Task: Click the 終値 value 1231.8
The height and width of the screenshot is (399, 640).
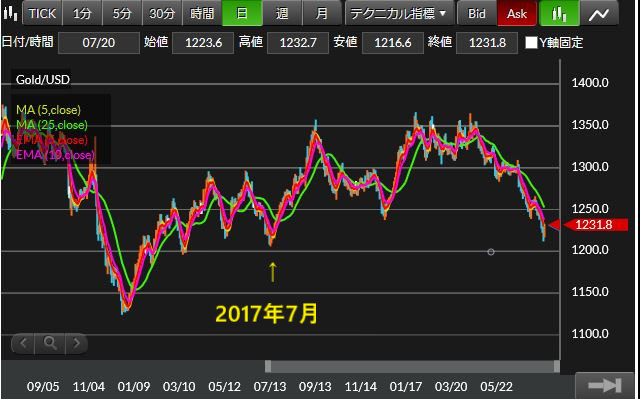Action: [487, 43]
